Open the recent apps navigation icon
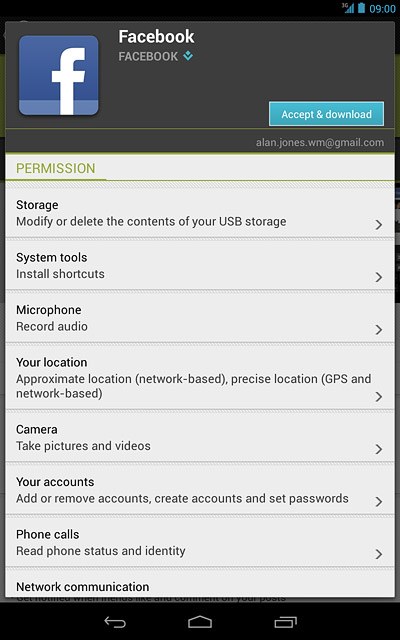This screenshot has height=640, width=400. tap(285, 622)
